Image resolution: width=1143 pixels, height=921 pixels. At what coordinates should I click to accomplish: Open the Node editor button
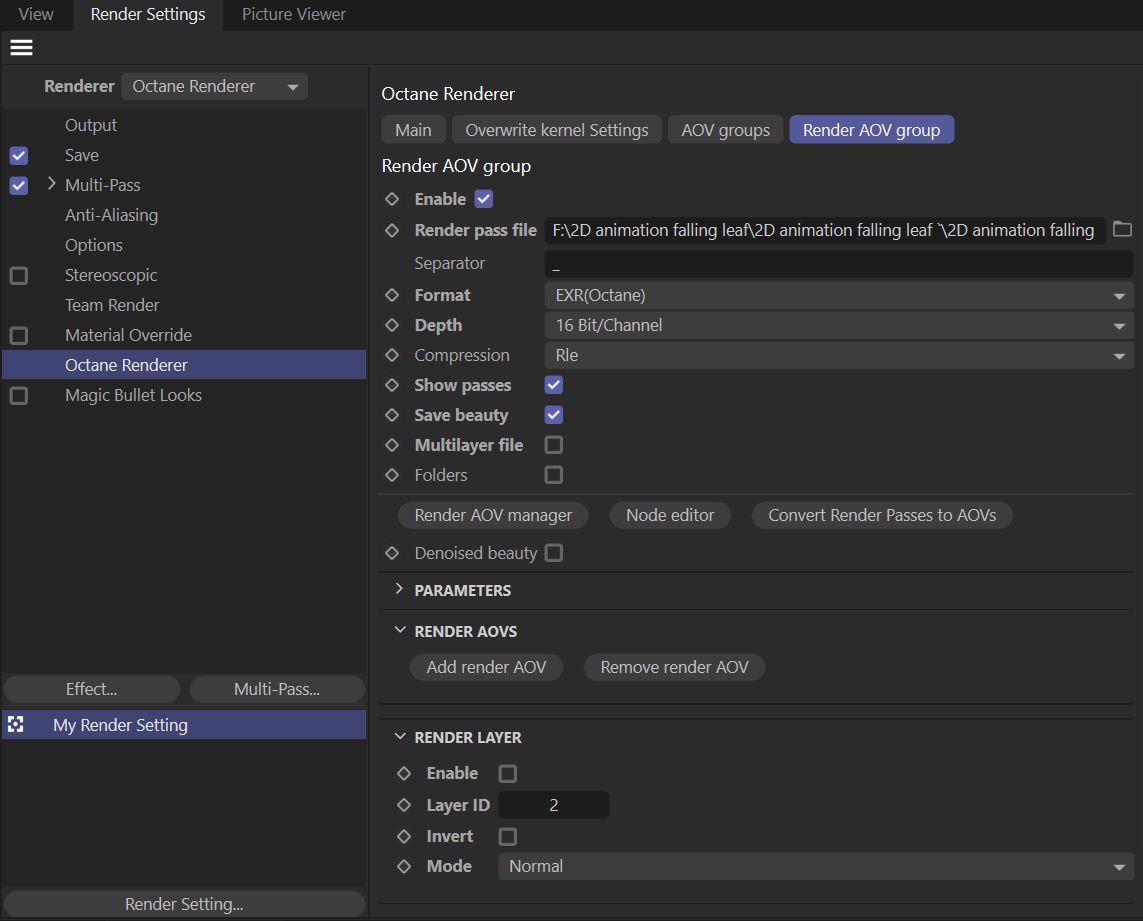670,515
